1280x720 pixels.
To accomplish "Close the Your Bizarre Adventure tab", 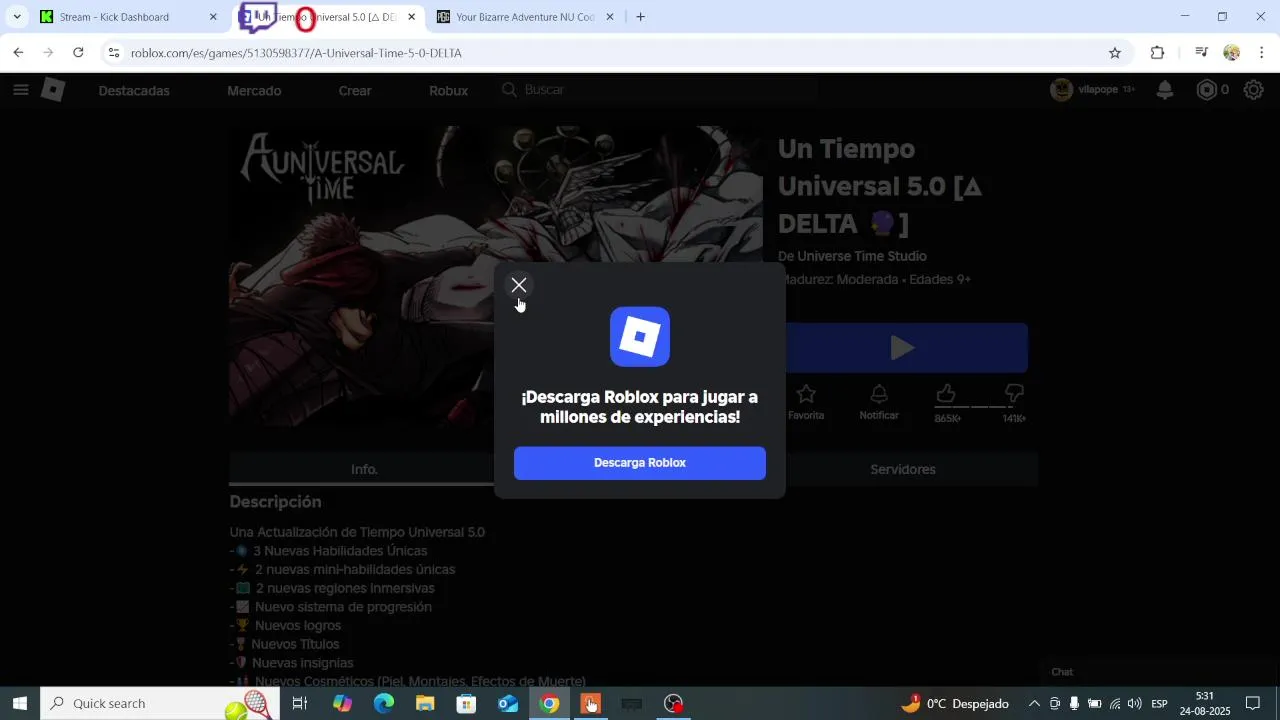I will 610,17.
